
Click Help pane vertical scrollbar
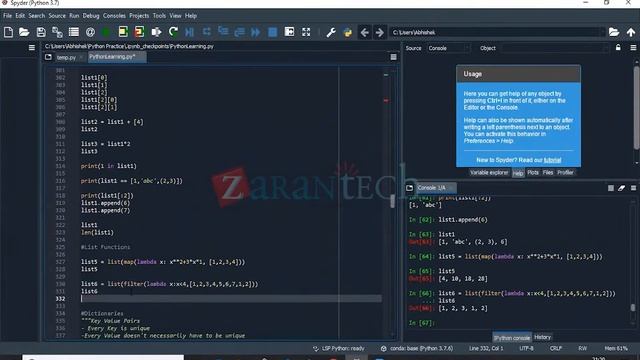(x=636, y=107)
